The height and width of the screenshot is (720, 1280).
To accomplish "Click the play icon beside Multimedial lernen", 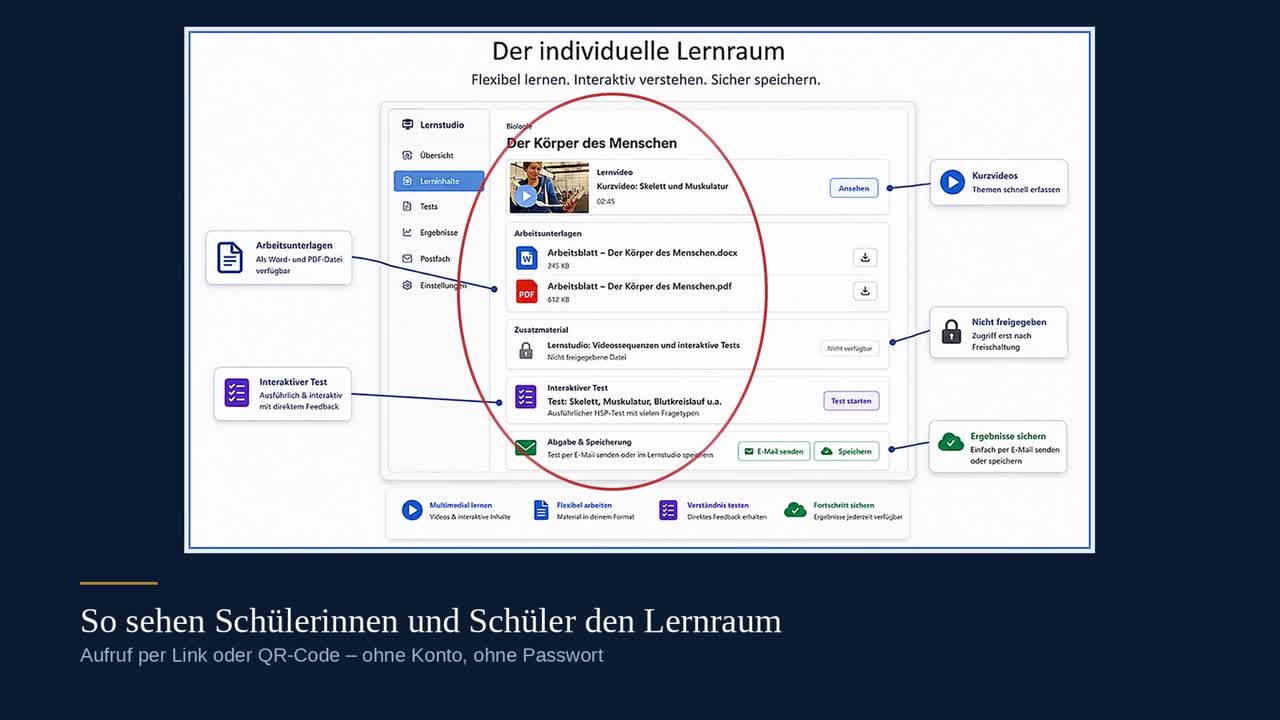I will click(x=412, y=510).
